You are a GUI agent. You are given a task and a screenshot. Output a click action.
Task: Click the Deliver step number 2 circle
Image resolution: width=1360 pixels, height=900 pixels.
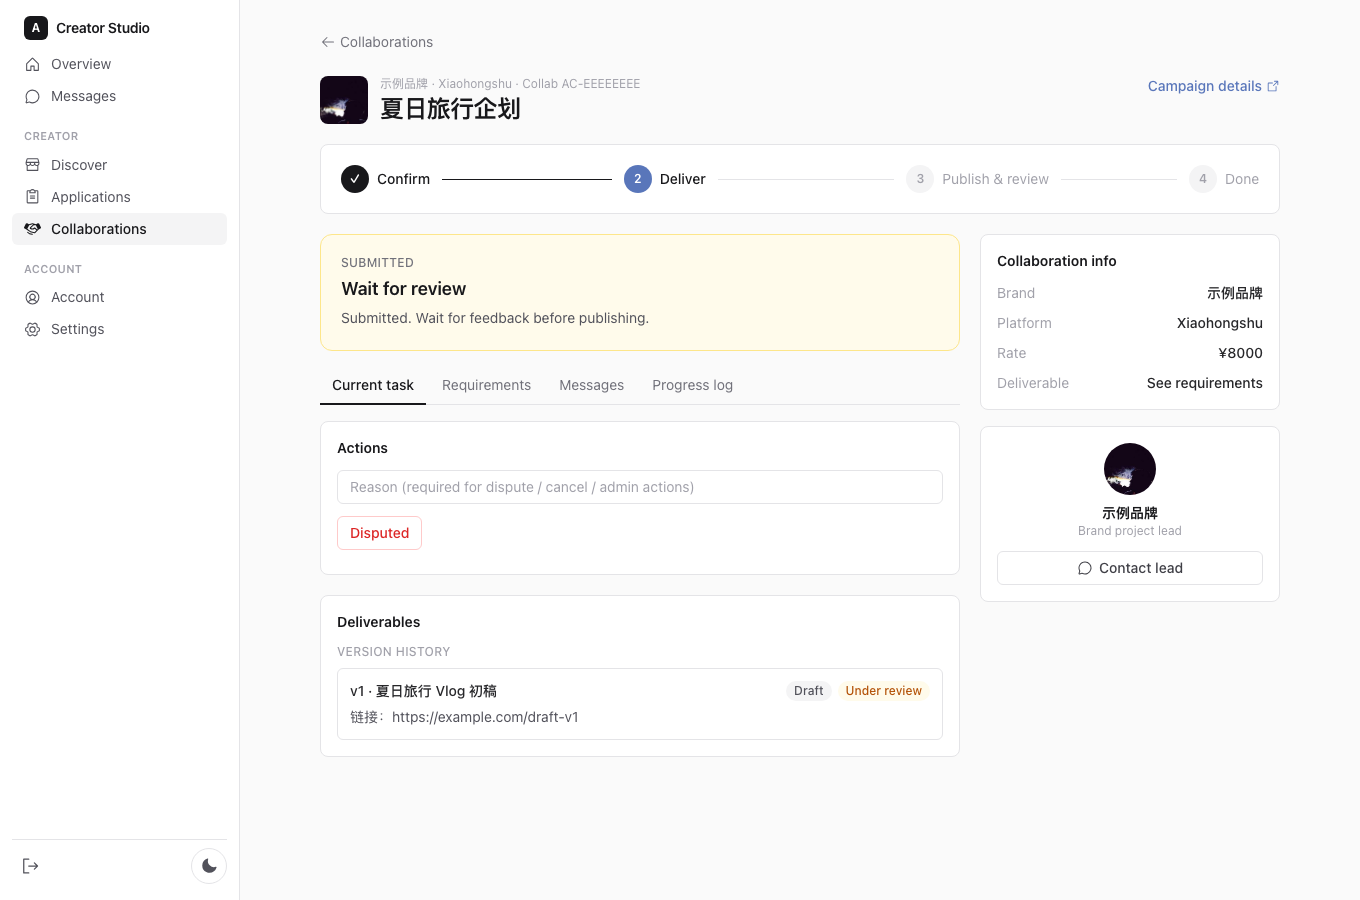coord(638,179)
